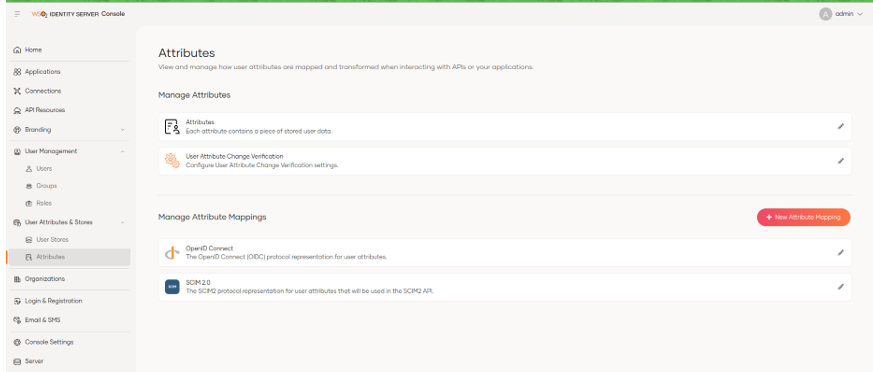Viewport: 873px width, 372px height.
Task: Click the OpenID Connect logo icon
Action: [172, 253]
